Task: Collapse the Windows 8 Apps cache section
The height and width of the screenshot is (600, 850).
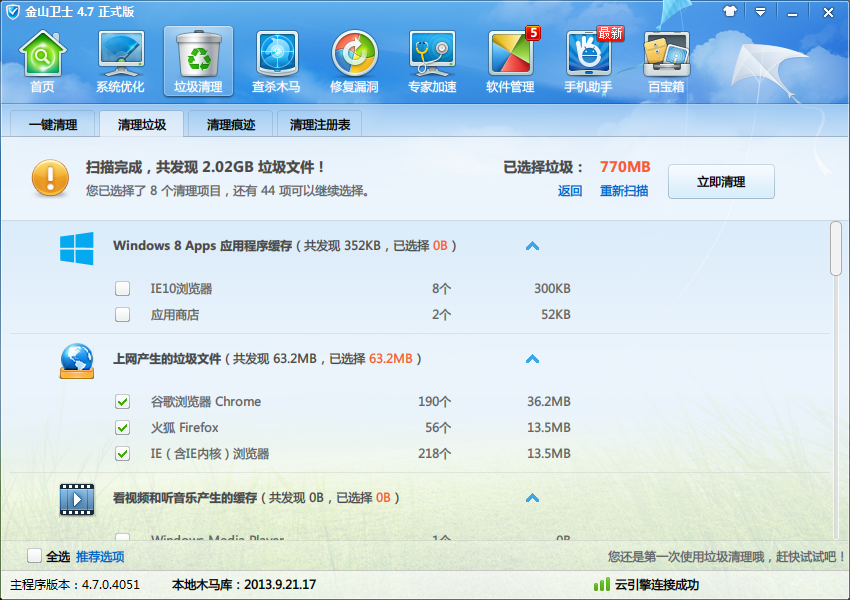Action: [x=532, y=246]
